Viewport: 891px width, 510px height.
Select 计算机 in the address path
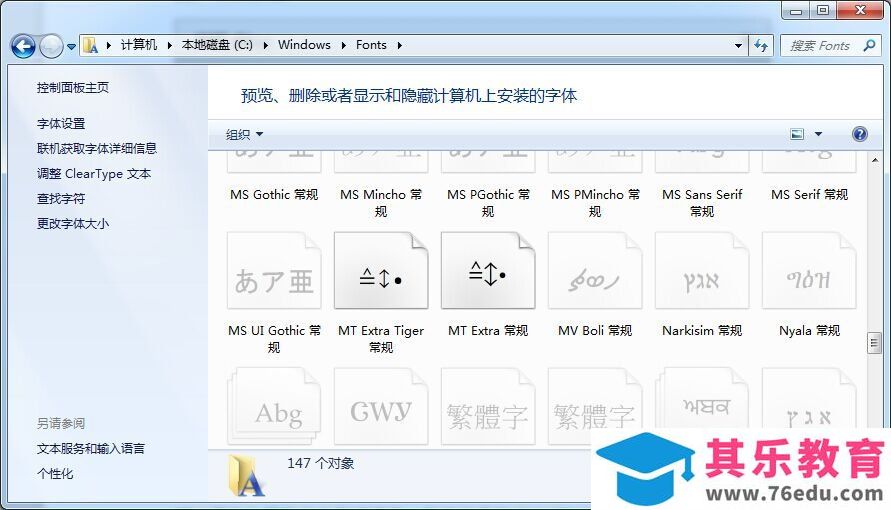click(x=139, y=45)
